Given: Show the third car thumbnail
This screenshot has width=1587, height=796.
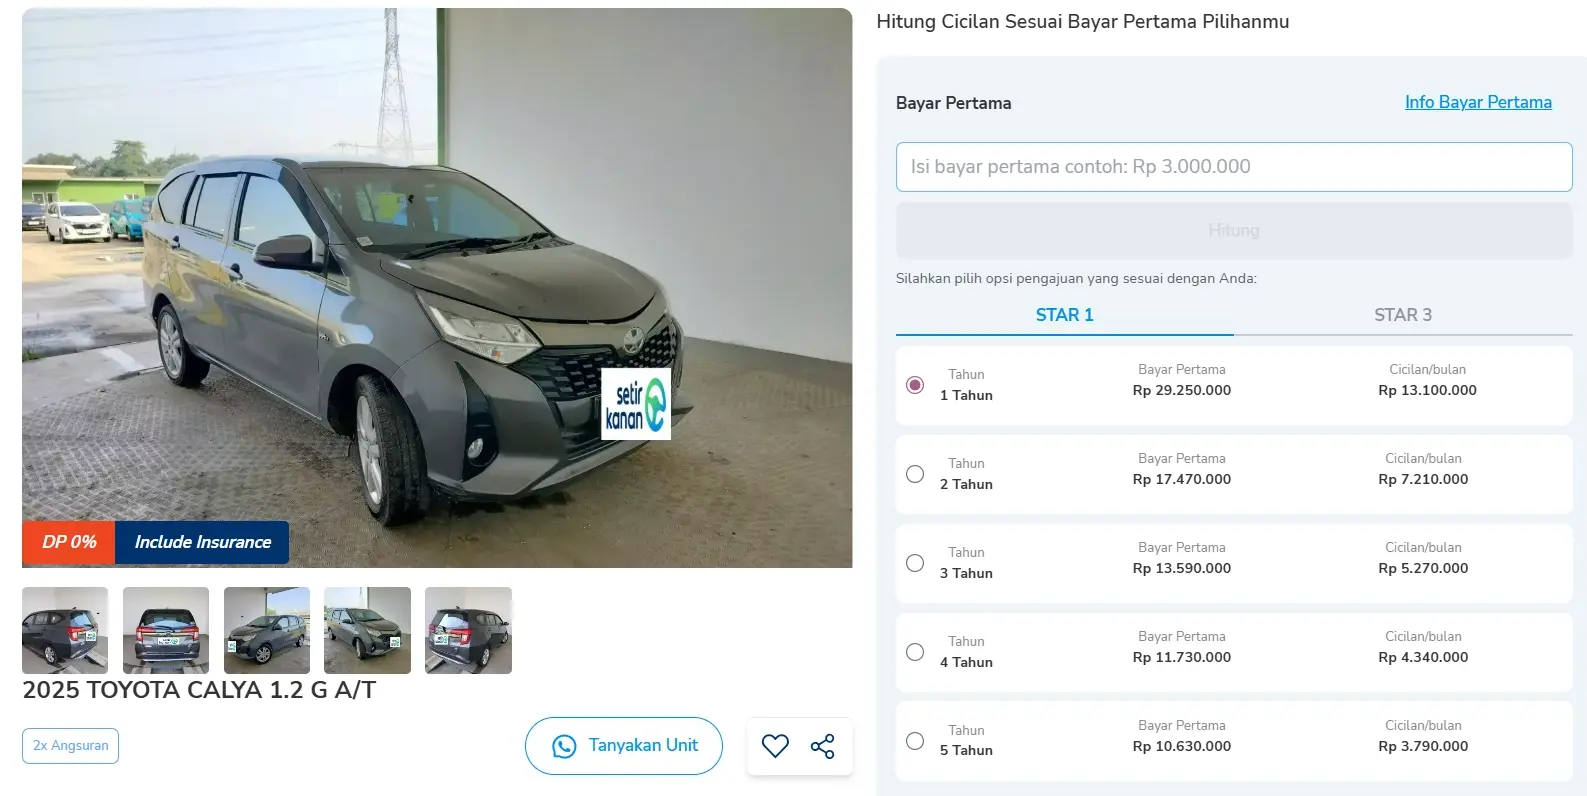Looking at the screenshot, I should point(267,630).
